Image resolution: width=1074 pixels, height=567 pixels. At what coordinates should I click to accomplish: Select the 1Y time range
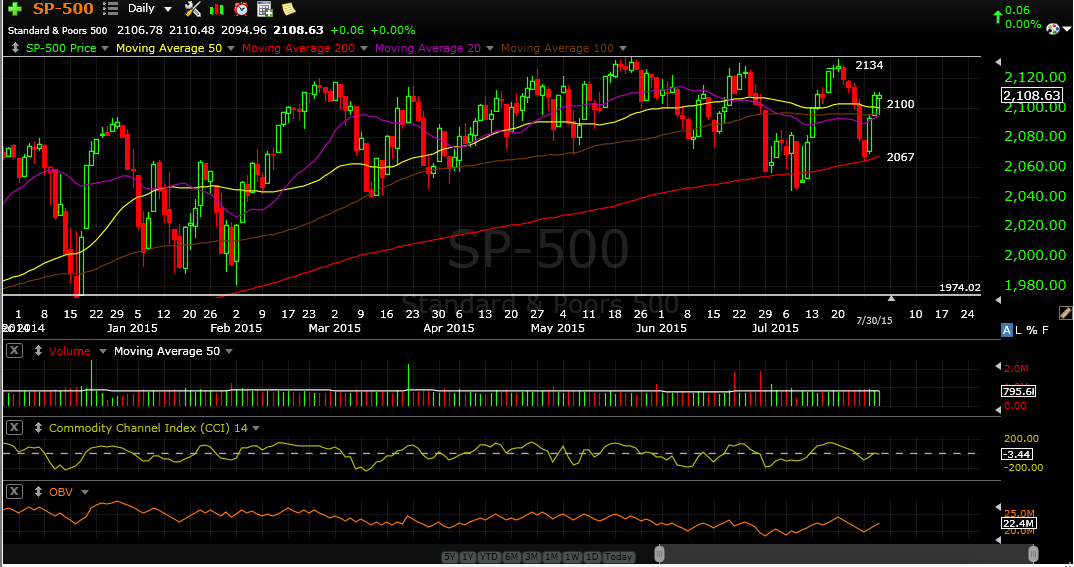(468, 557)
